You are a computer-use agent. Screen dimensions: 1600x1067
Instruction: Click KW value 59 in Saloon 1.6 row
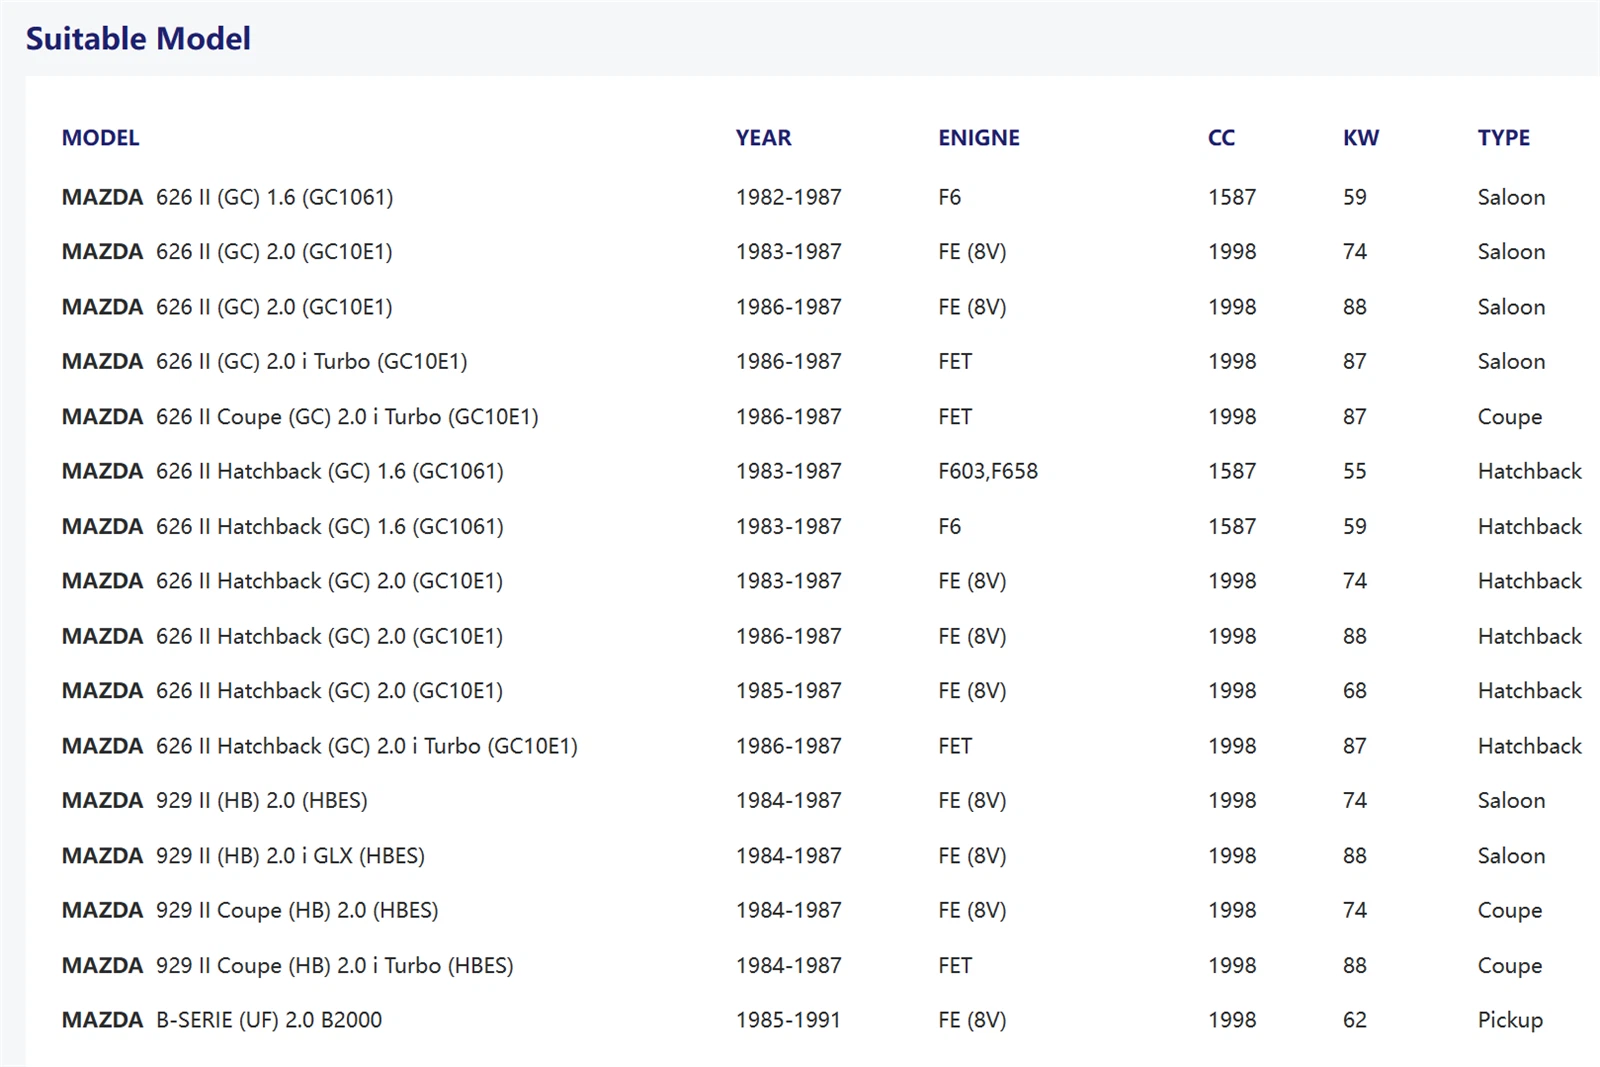(1355, 197)
